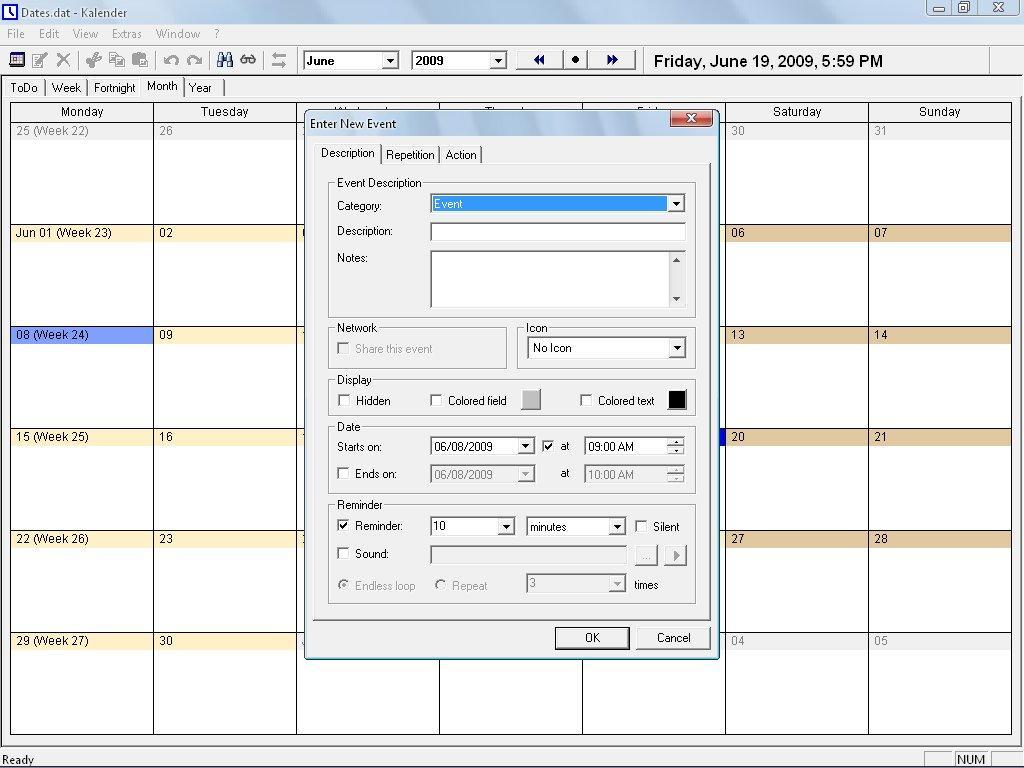Enable the Silent checkbox

tap(641, 526)
